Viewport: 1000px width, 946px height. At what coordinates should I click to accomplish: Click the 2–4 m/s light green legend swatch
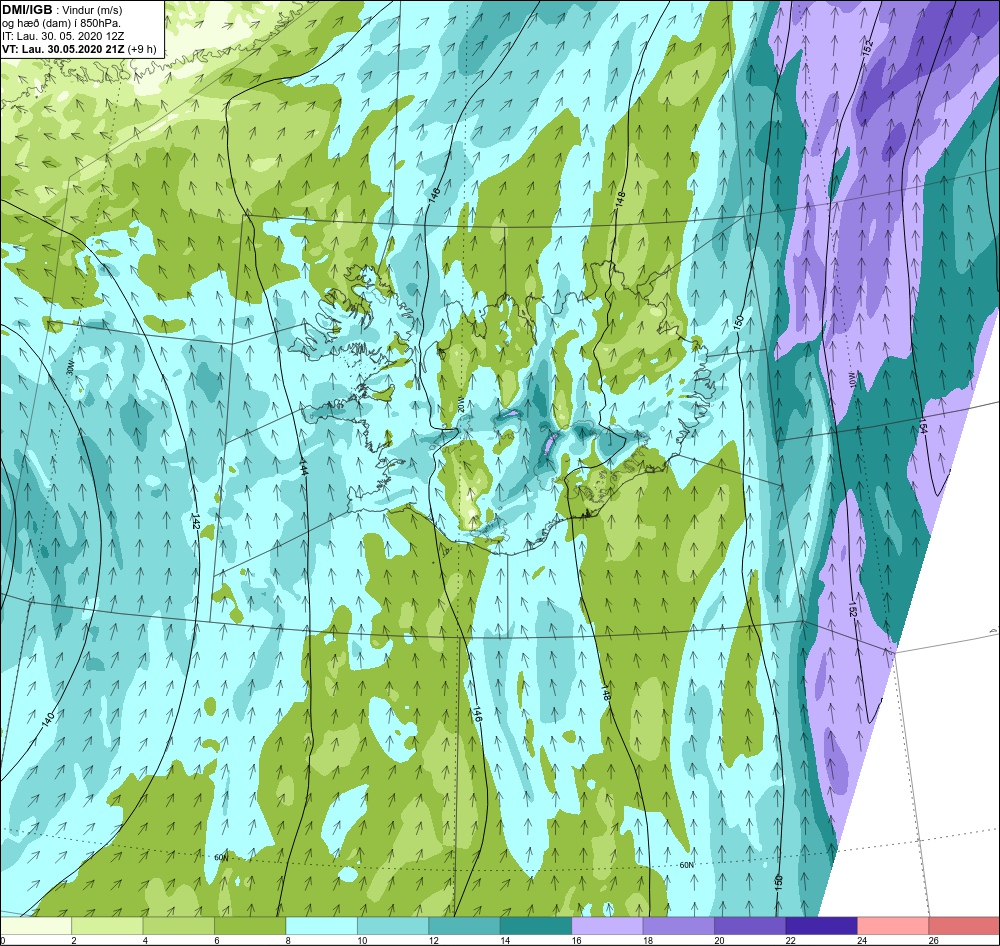pos(107,925)
